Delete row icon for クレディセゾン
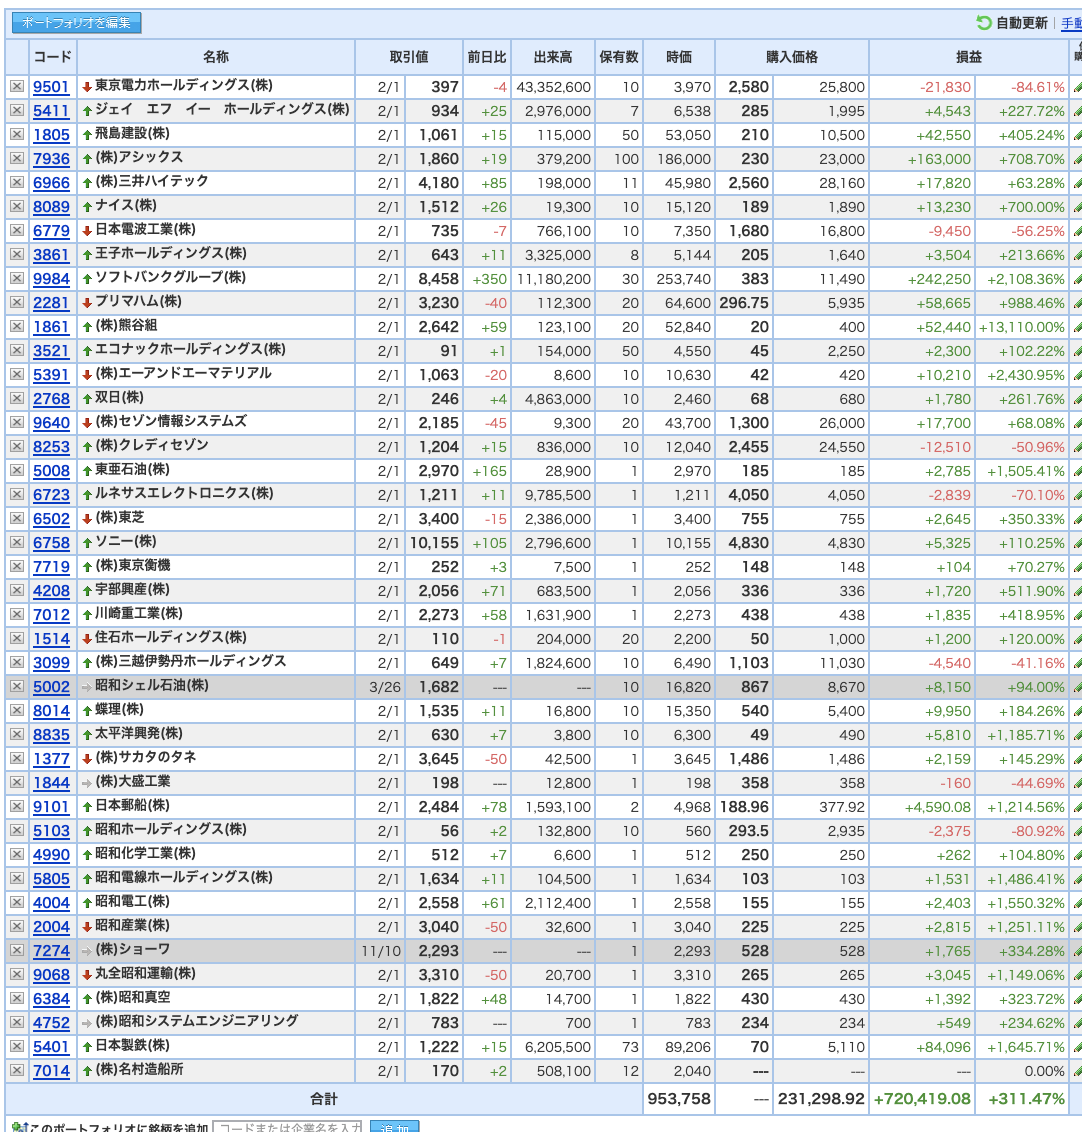The height and width of the screenshot is (1132, 1082). pos(17,446)
